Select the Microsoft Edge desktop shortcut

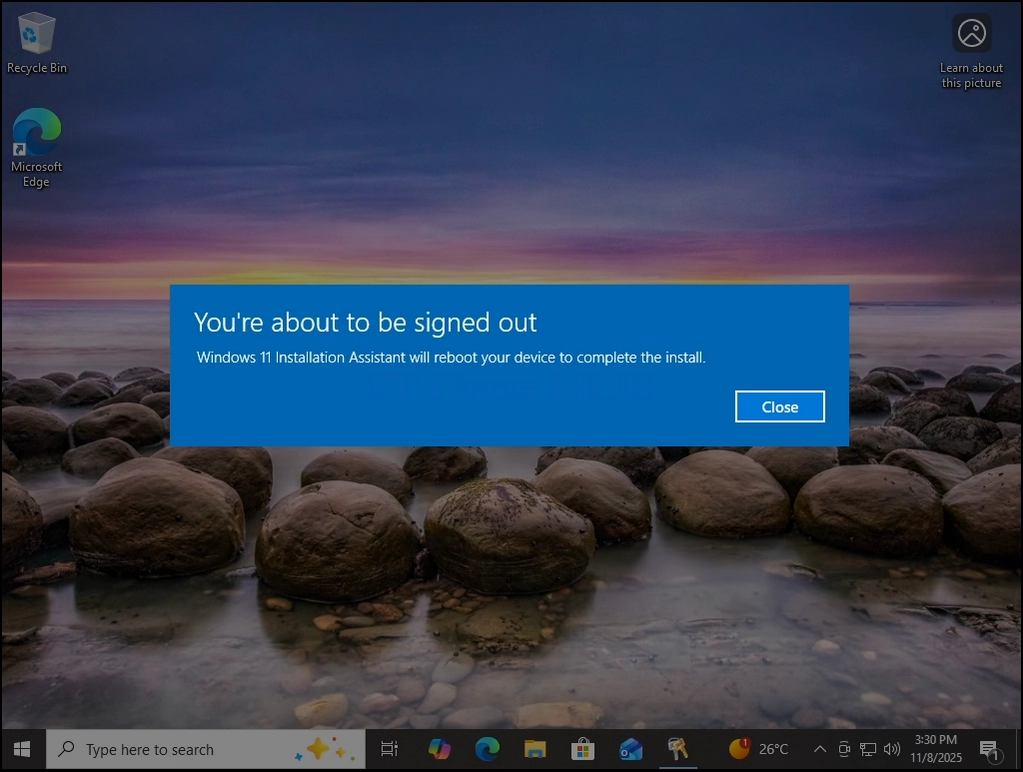(37, 148)
